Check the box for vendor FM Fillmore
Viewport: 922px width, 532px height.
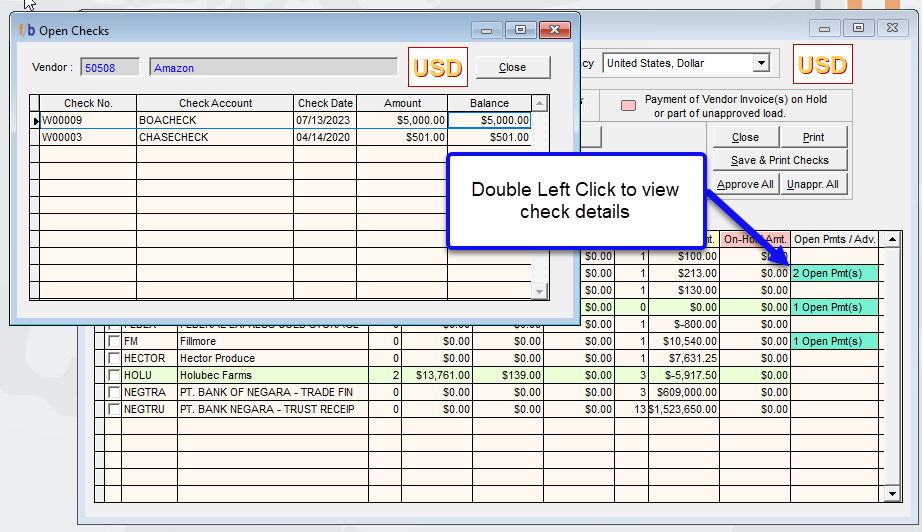pyautogui.click(x=113, y=342)
